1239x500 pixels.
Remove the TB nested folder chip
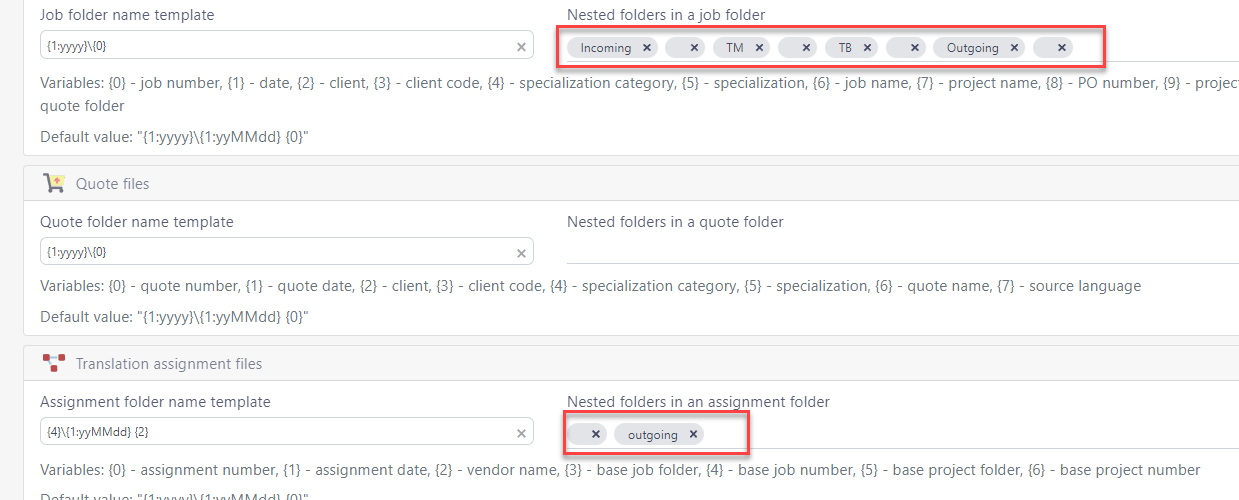coord(867,47)
